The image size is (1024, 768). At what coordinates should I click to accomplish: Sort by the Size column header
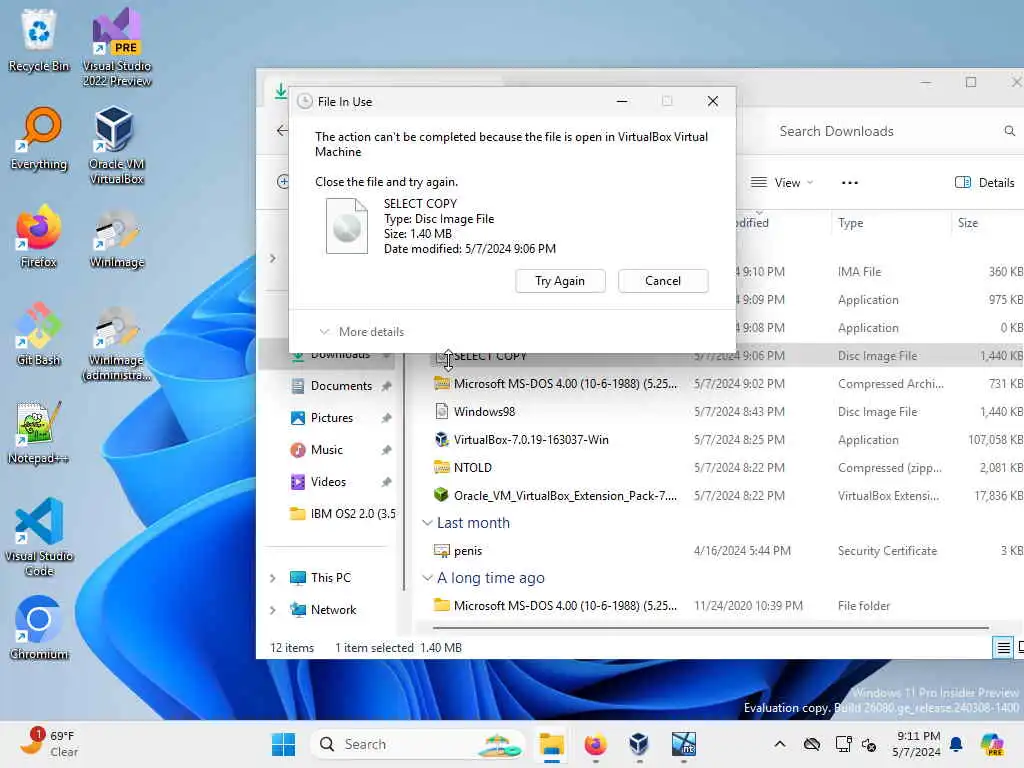click(x=968, y=223)
